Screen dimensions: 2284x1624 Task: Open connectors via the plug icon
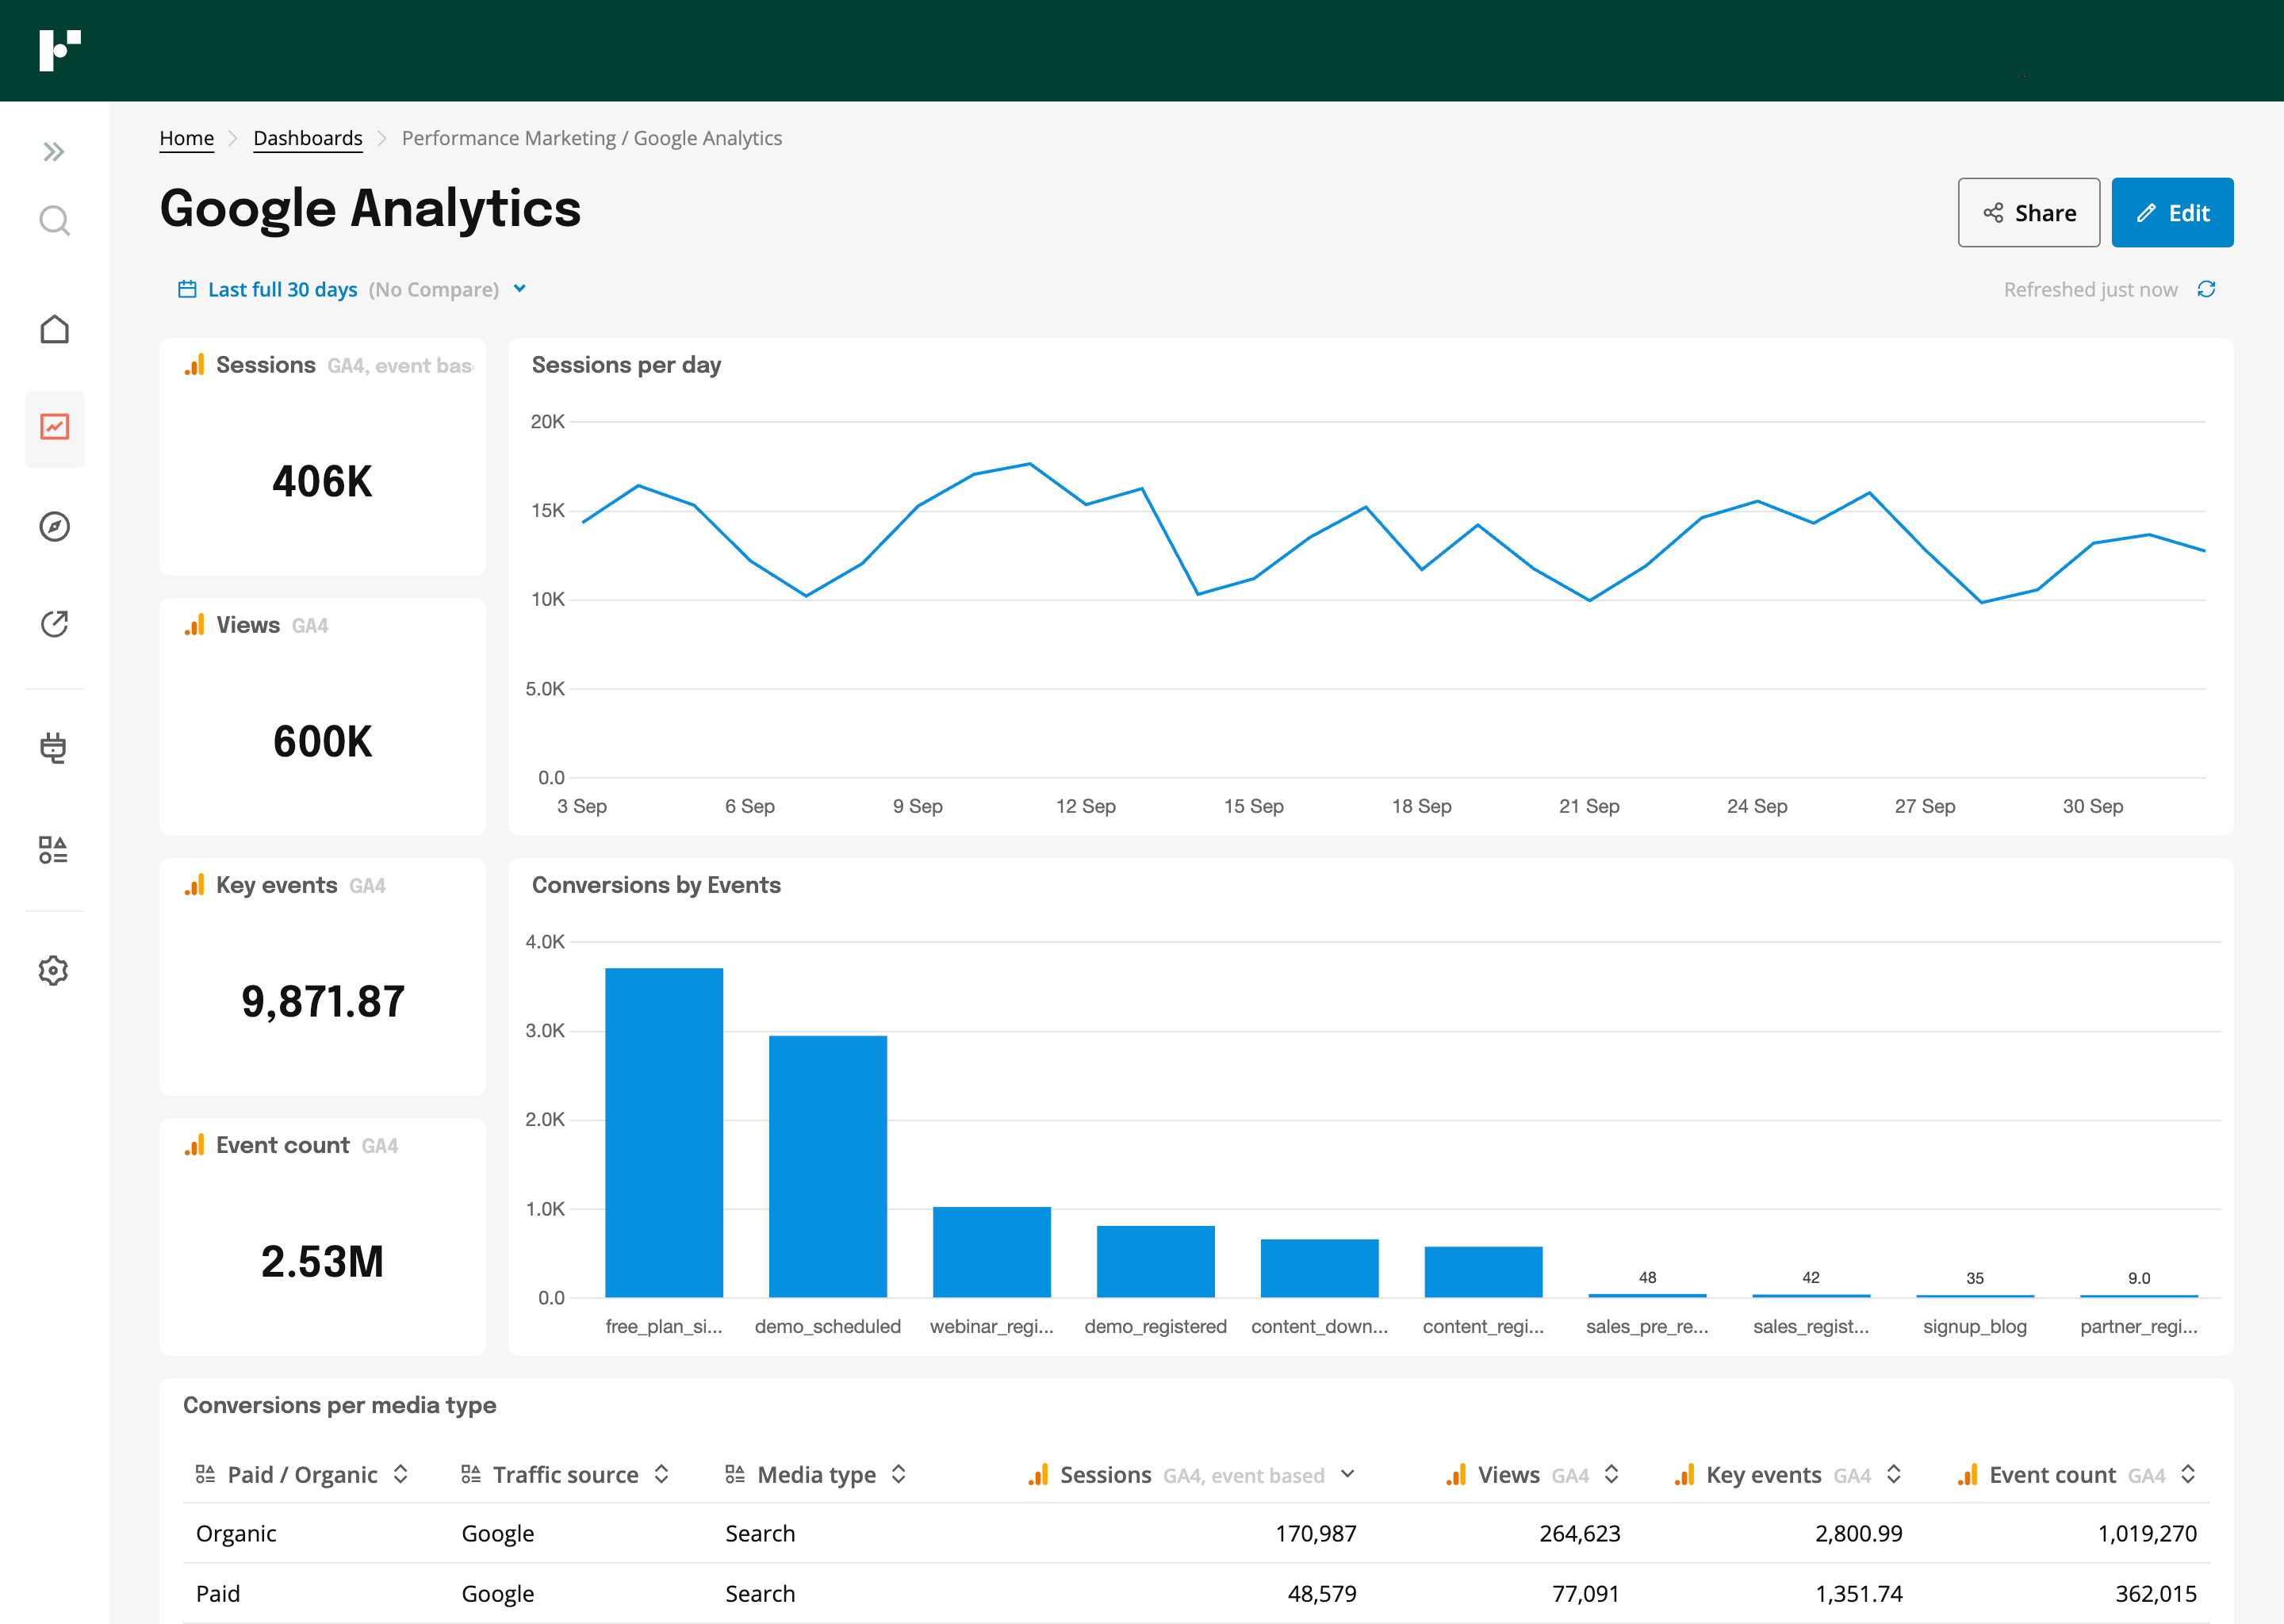coord(54,748)
